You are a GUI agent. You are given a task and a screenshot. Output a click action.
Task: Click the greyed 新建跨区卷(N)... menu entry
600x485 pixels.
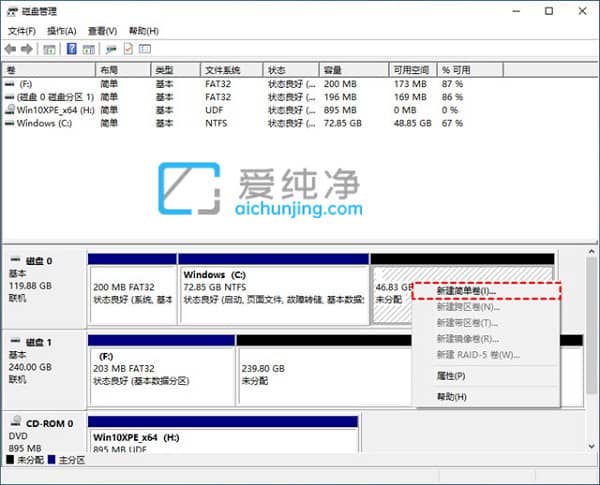pos(486,307)
